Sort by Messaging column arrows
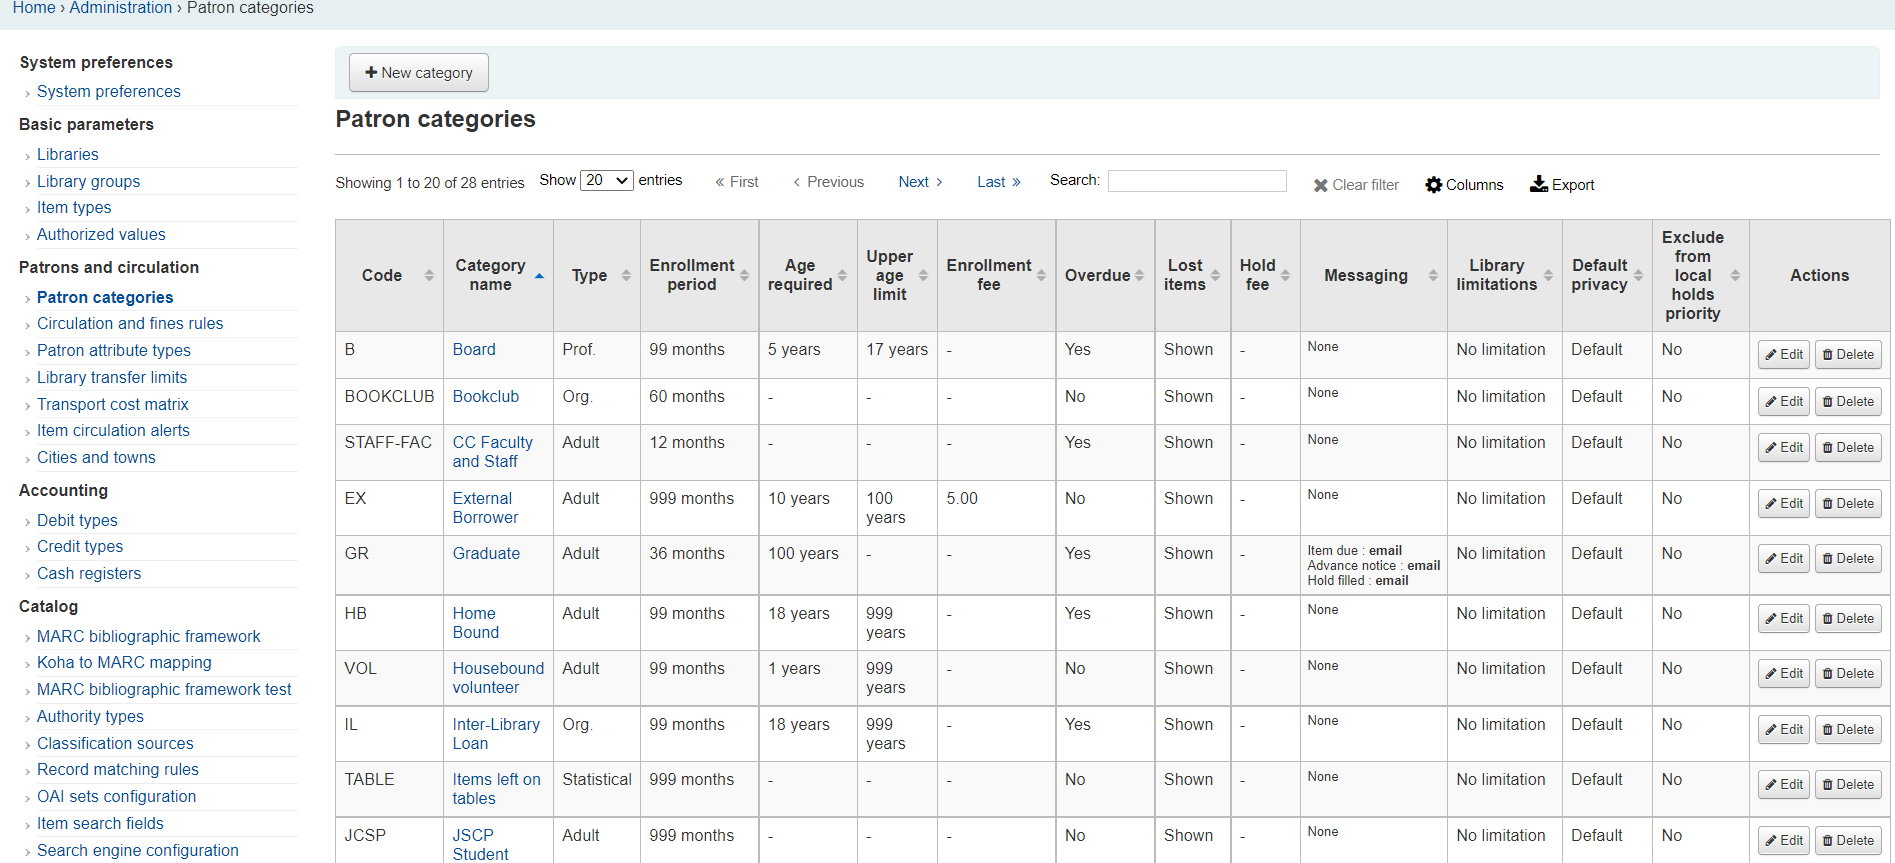 tap(1433, 275)
